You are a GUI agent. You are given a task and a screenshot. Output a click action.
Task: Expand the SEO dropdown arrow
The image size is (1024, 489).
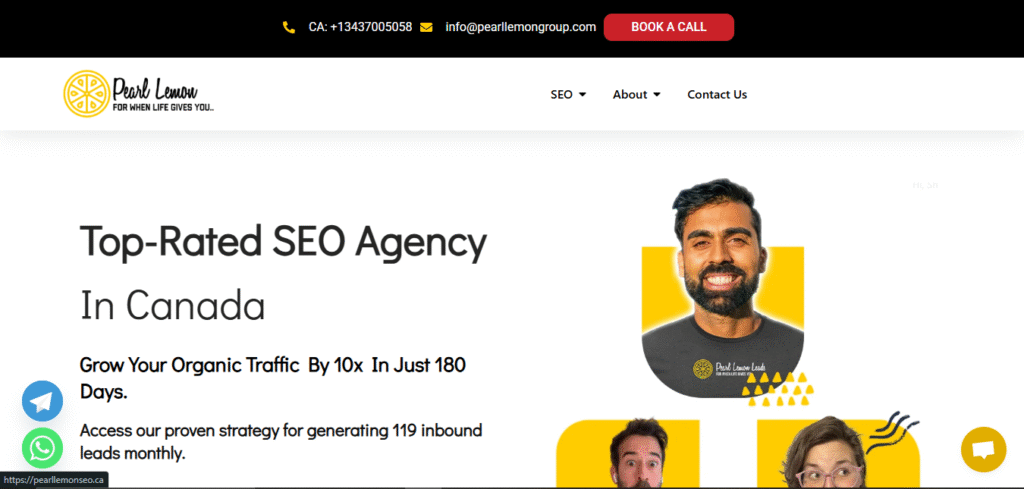click(583, 95)
